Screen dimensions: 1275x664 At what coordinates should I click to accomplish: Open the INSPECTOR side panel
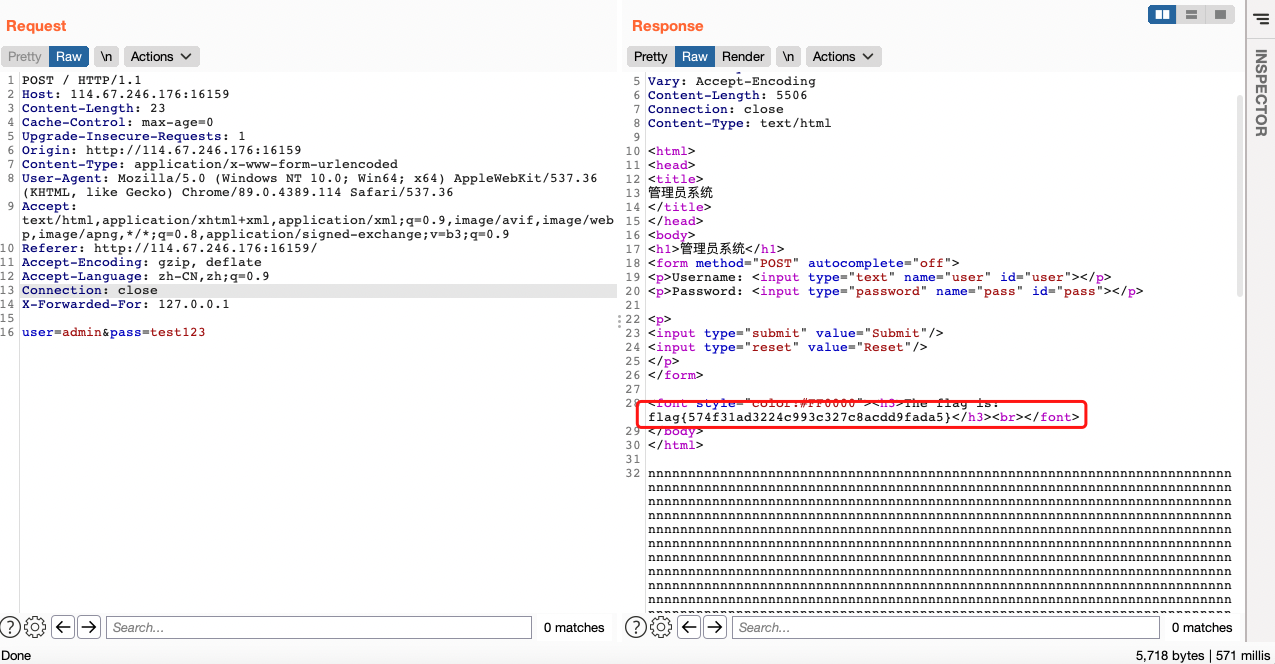(x=1260, y=93)
